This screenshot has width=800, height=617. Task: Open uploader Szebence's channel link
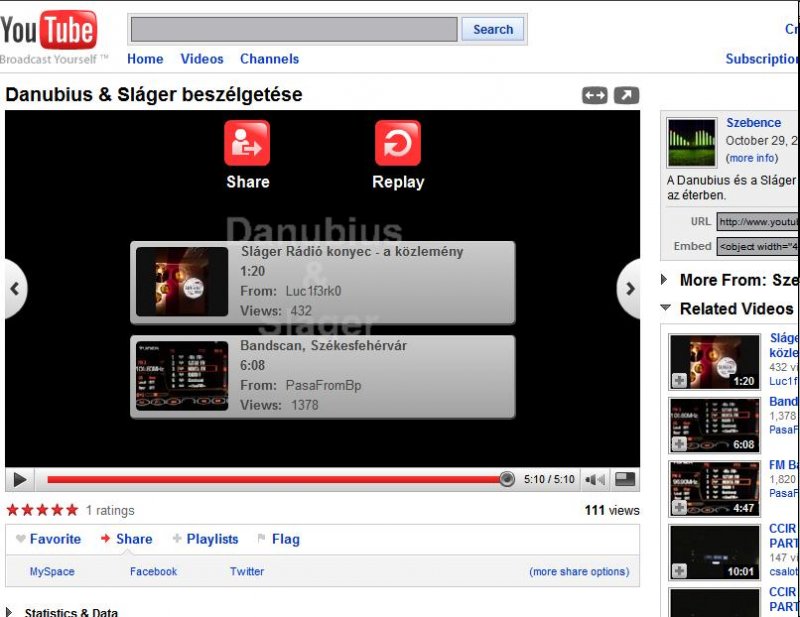[754, 123]
